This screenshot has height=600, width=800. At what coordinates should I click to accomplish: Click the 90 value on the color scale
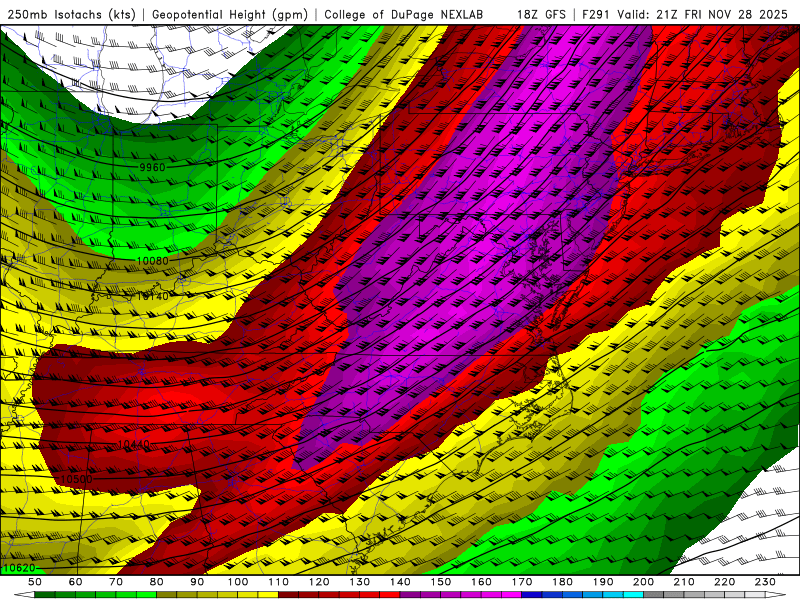[197, 582]
